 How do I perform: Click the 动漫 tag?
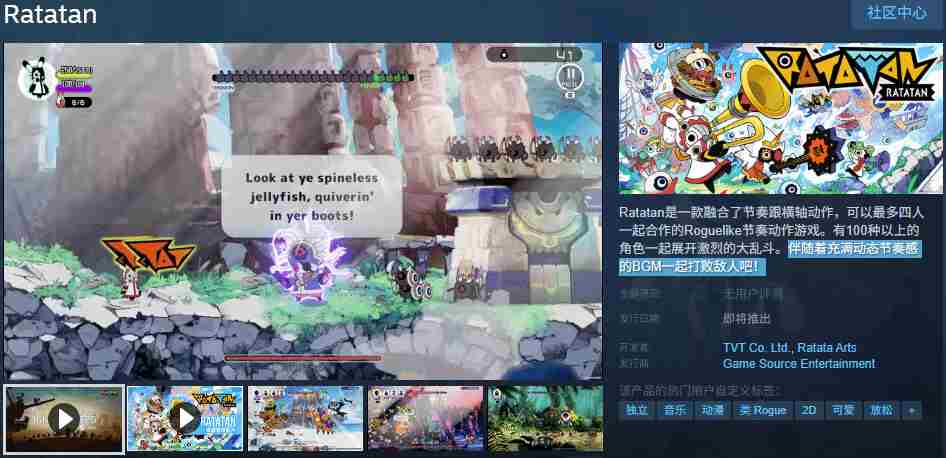713,410
